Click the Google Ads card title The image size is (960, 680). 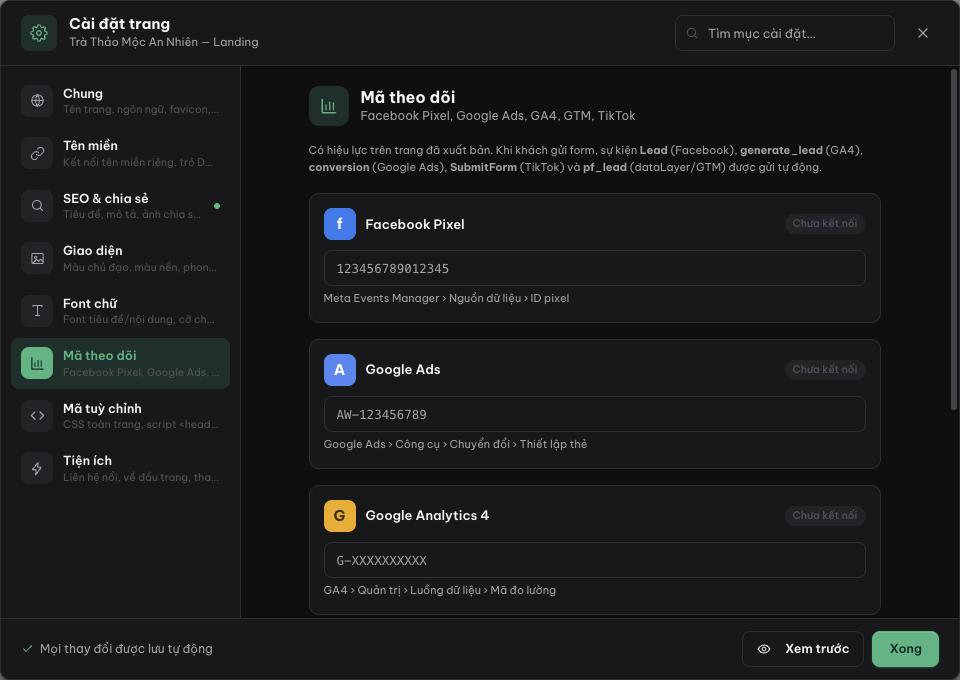click(x=403, y=370)
